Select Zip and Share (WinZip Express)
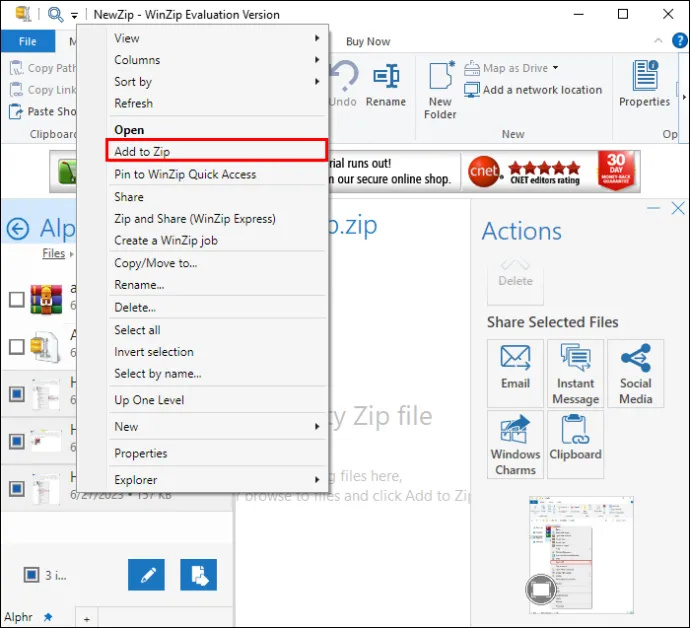 click(x=195, y=219)
